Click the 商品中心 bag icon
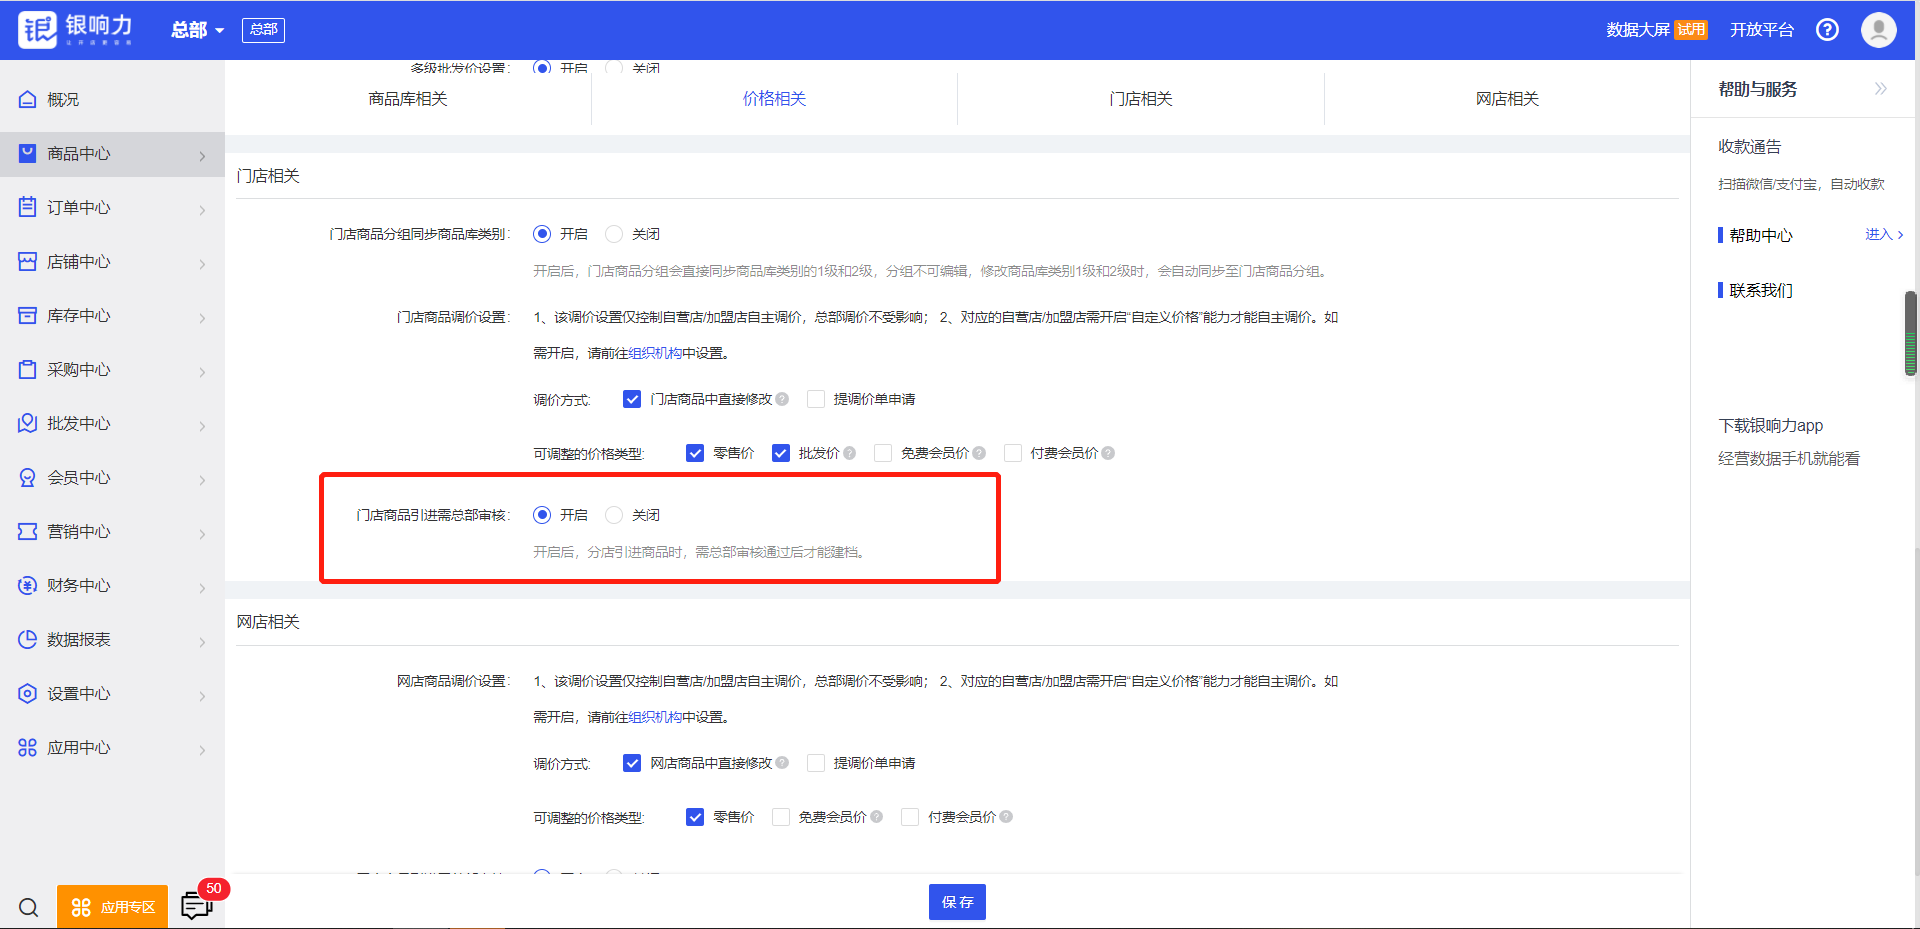This screenshot has width=1920, height=929. click(28, 154)
